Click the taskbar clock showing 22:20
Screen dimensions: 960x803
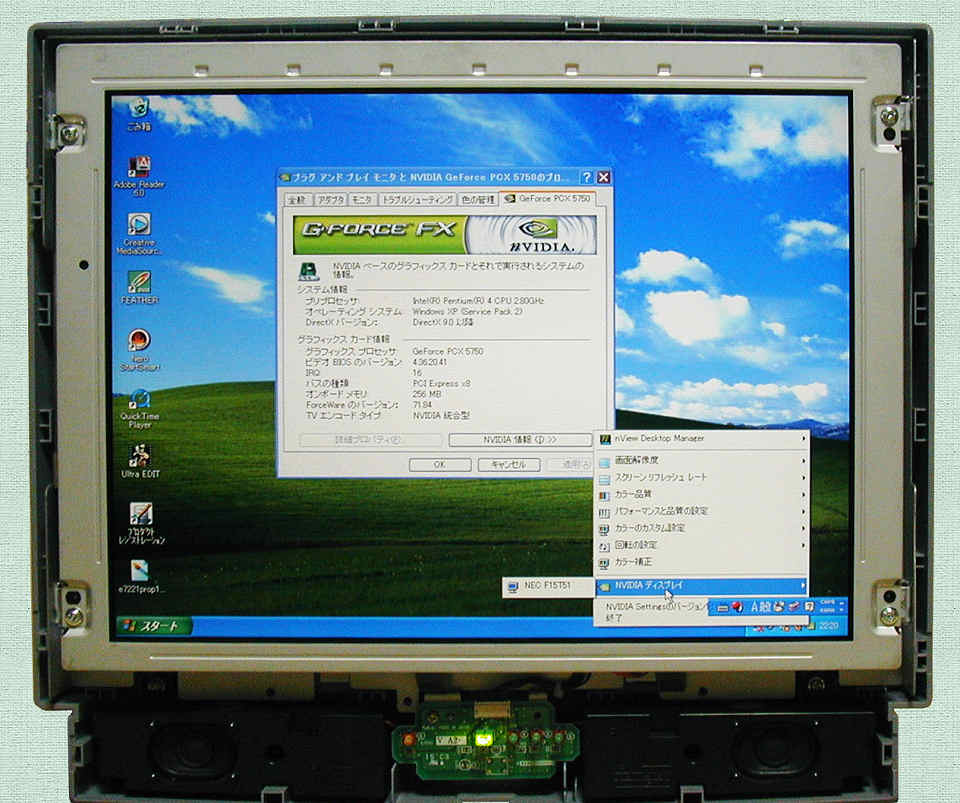click(828, 626)
